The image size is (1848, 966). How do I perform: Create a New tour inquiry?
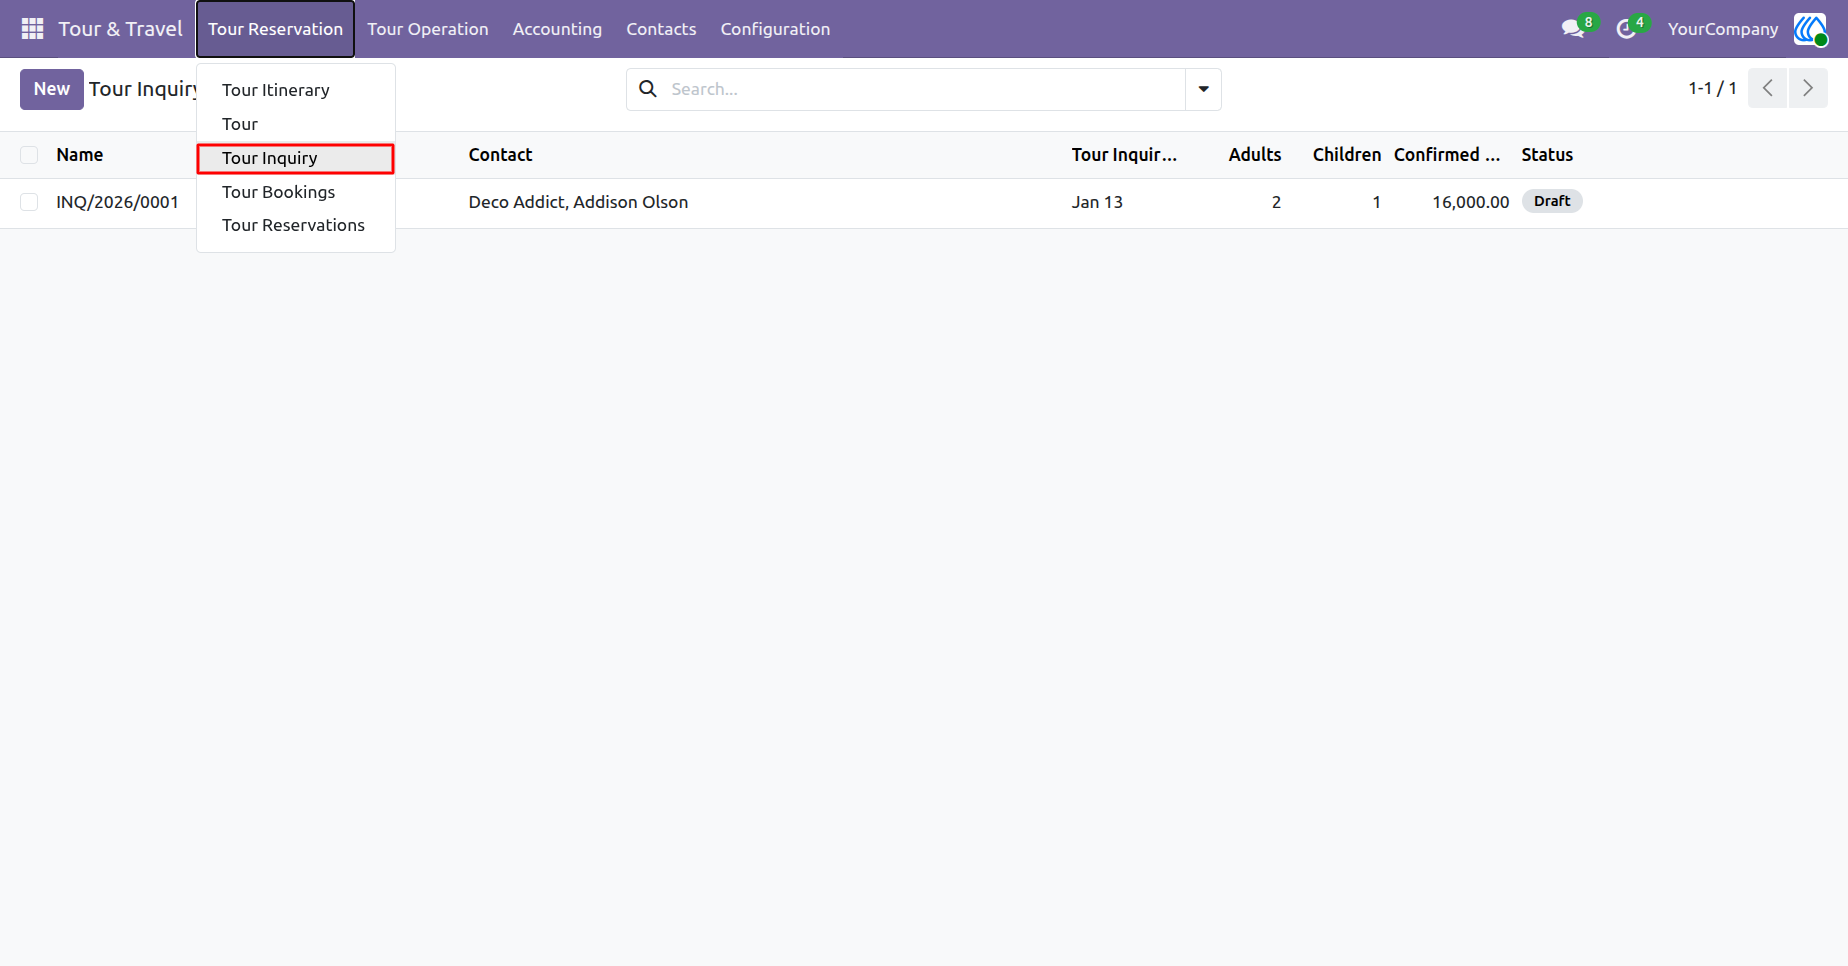coord(52,89)
